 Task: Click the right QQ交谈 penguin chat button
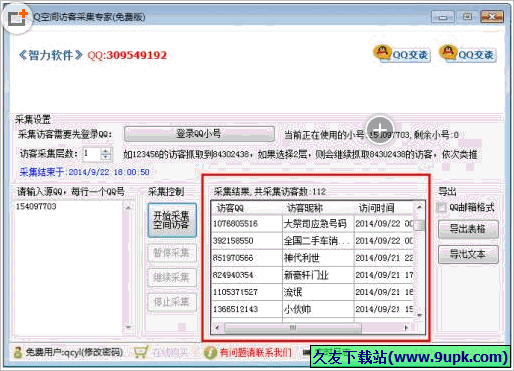coord(468,54)
